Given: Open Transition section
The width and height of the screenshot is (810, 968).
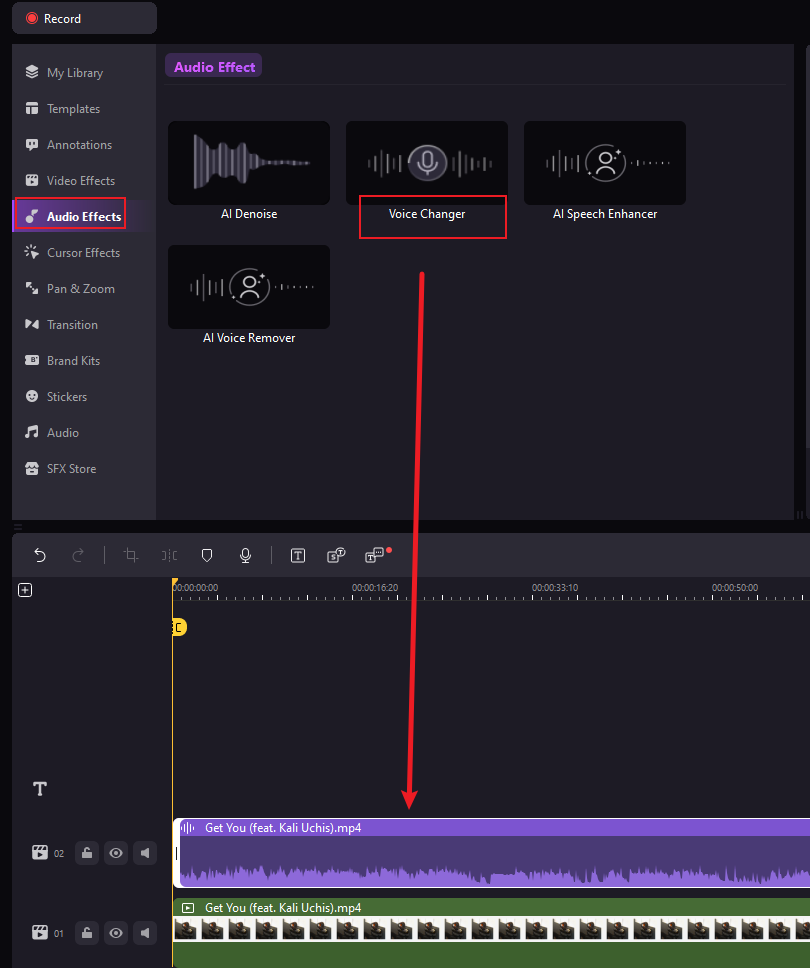Looking at the screenshot, I should tap(72, 324).
